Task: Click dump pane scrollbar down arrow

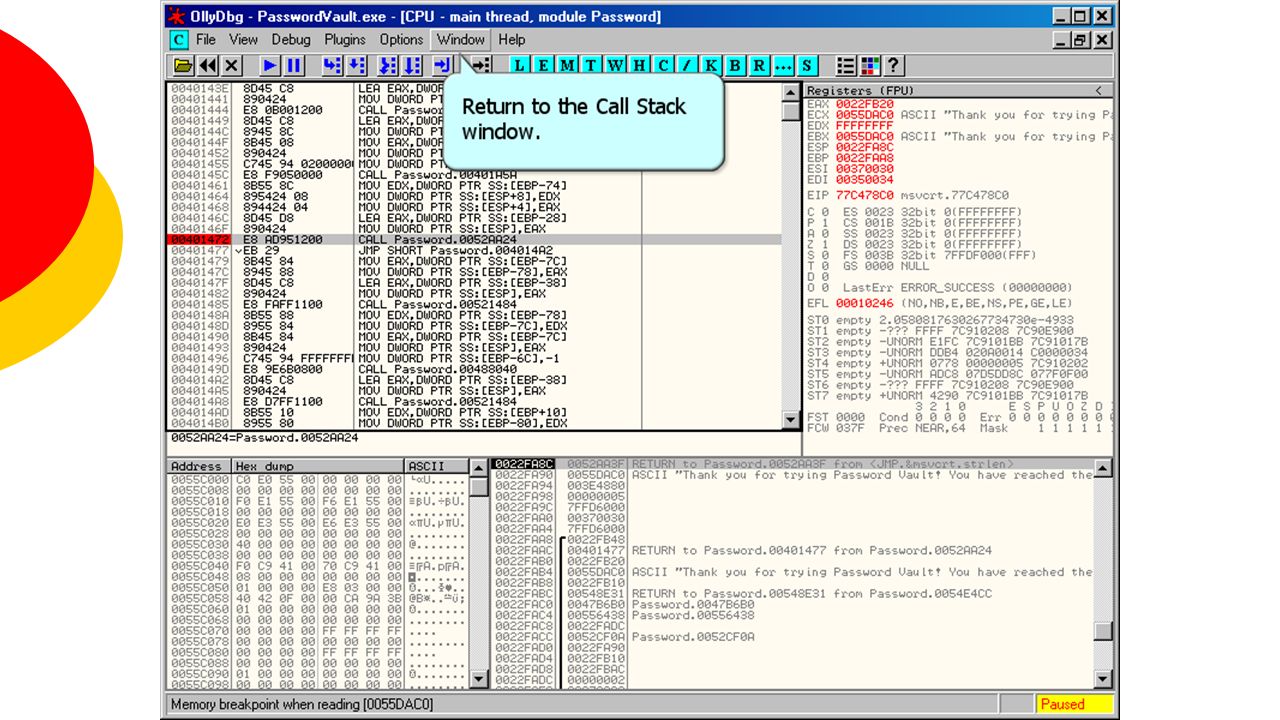Action: (480, 679)
